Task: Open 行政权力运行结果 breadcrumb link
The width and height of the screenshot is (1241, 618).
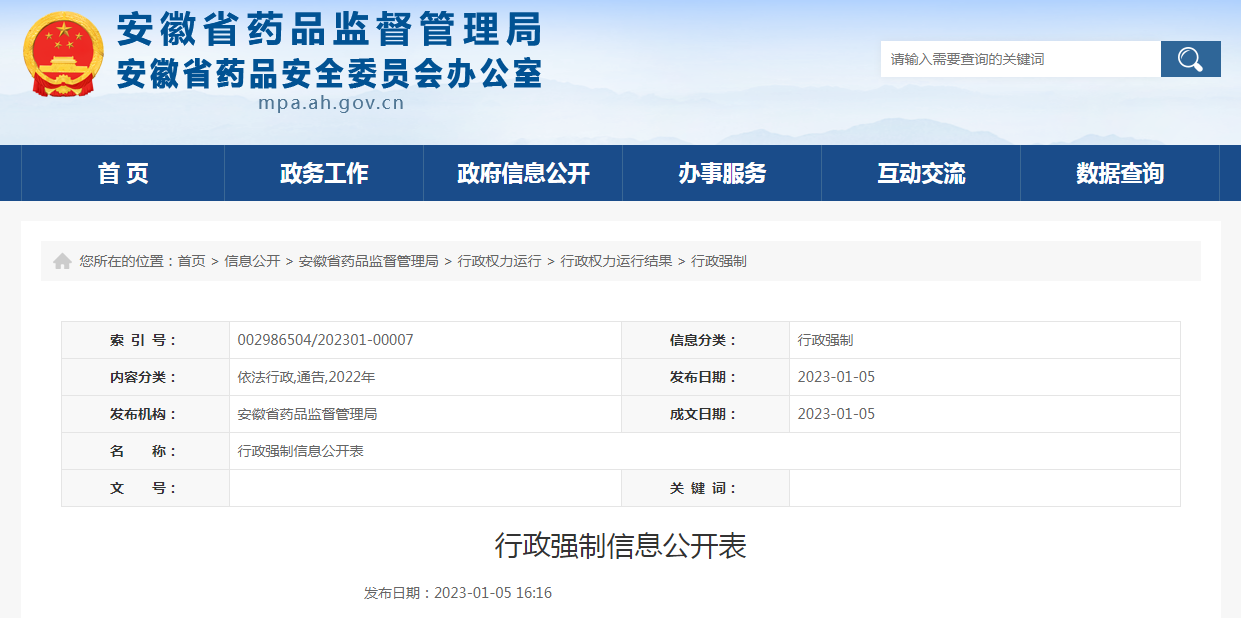Action: 616,261
